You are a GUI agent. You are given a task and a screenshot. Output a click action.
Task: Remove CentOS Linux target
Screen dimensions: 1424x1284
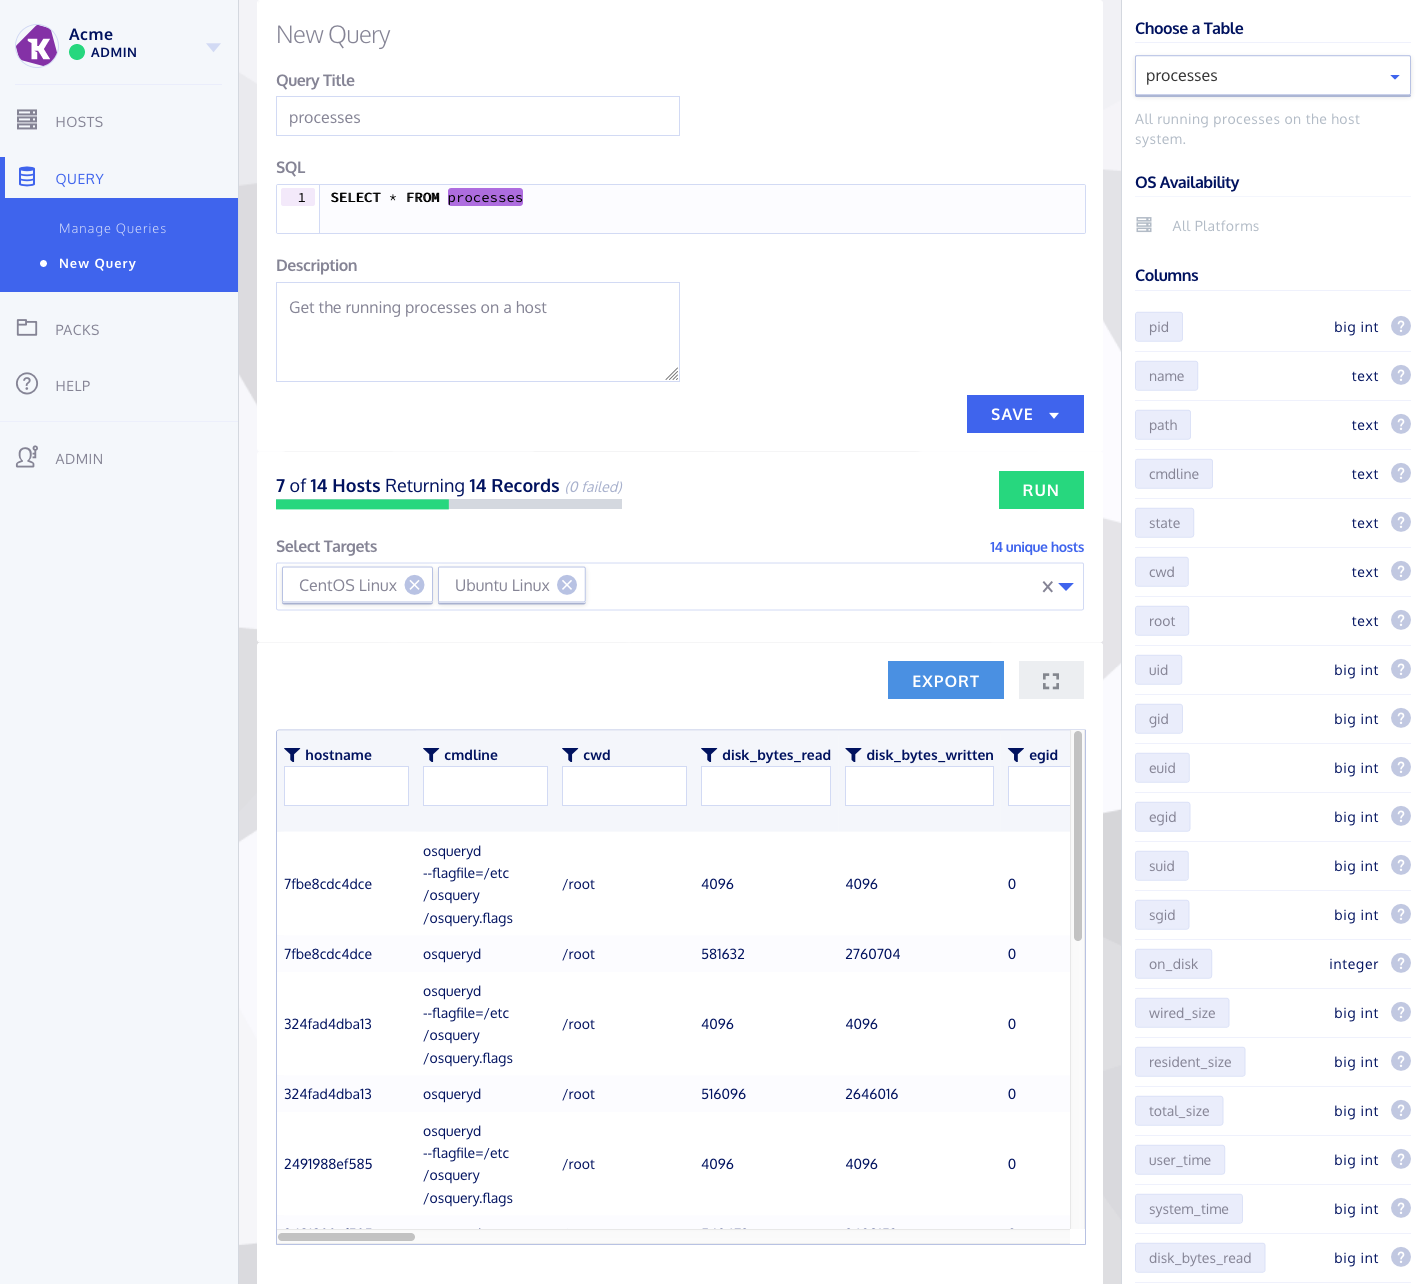(414, 585)
